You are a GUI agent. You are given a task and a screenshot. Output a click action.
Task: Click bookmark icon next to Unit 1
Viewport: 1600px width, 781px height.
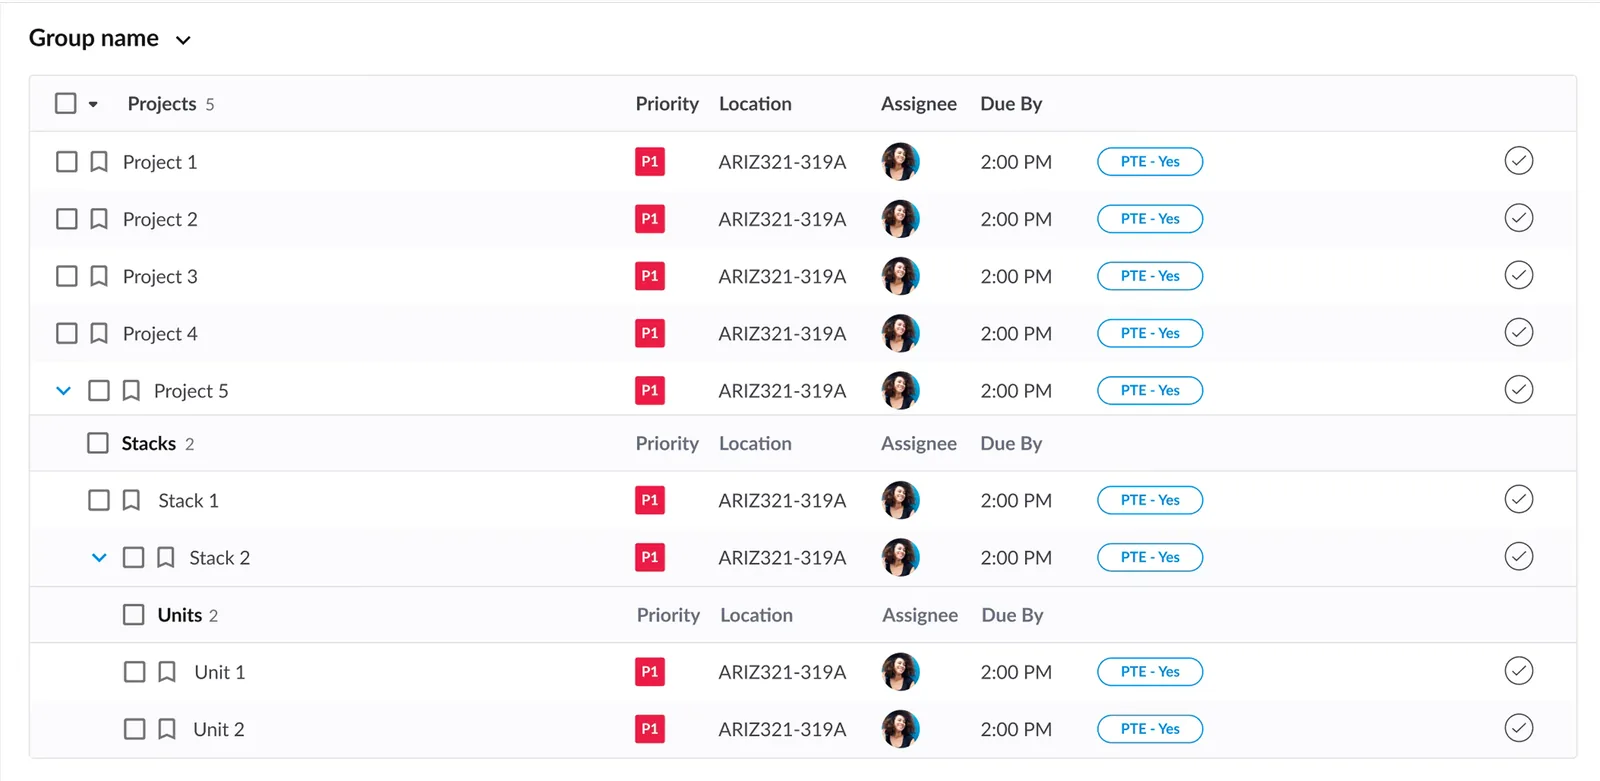(x=167, y=672)
